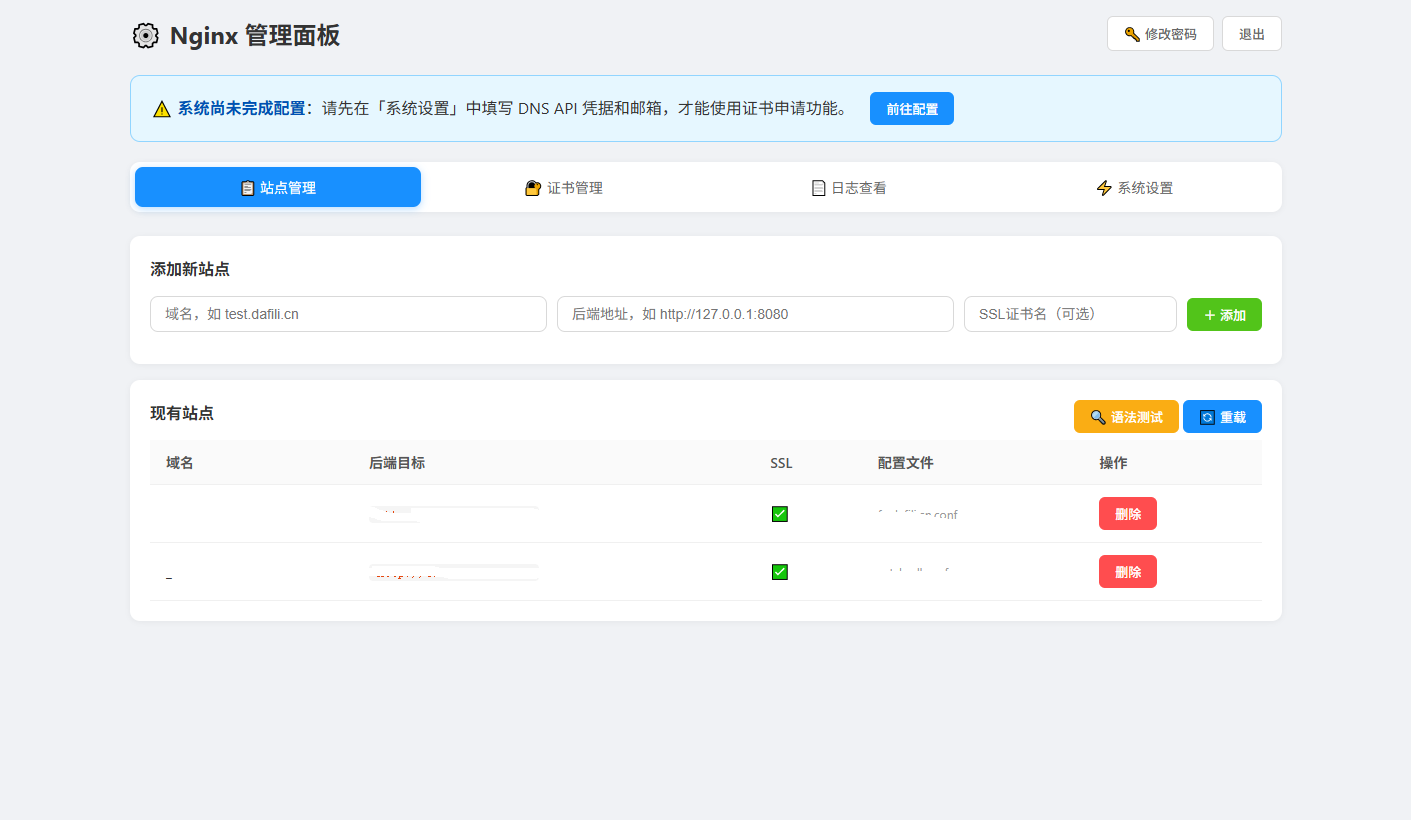This screenshot has width=1411, height=820.
Task: Click the 退出 logout button
Action: pos(1252,34)
